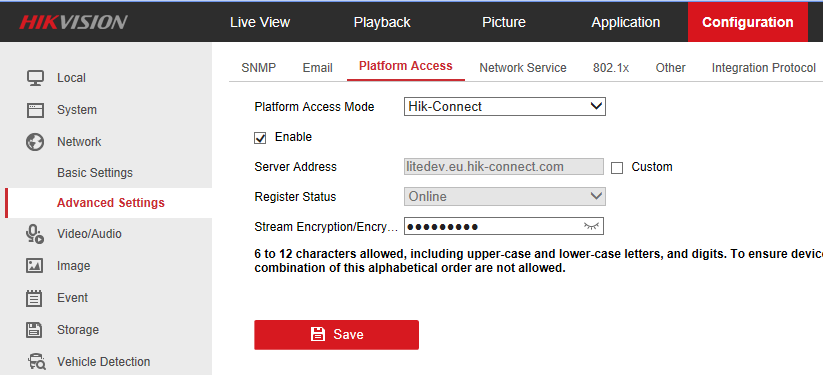This screenshot has width=823, height=375.
Task: Click the Image picture icon
Action: coord(35,266)
